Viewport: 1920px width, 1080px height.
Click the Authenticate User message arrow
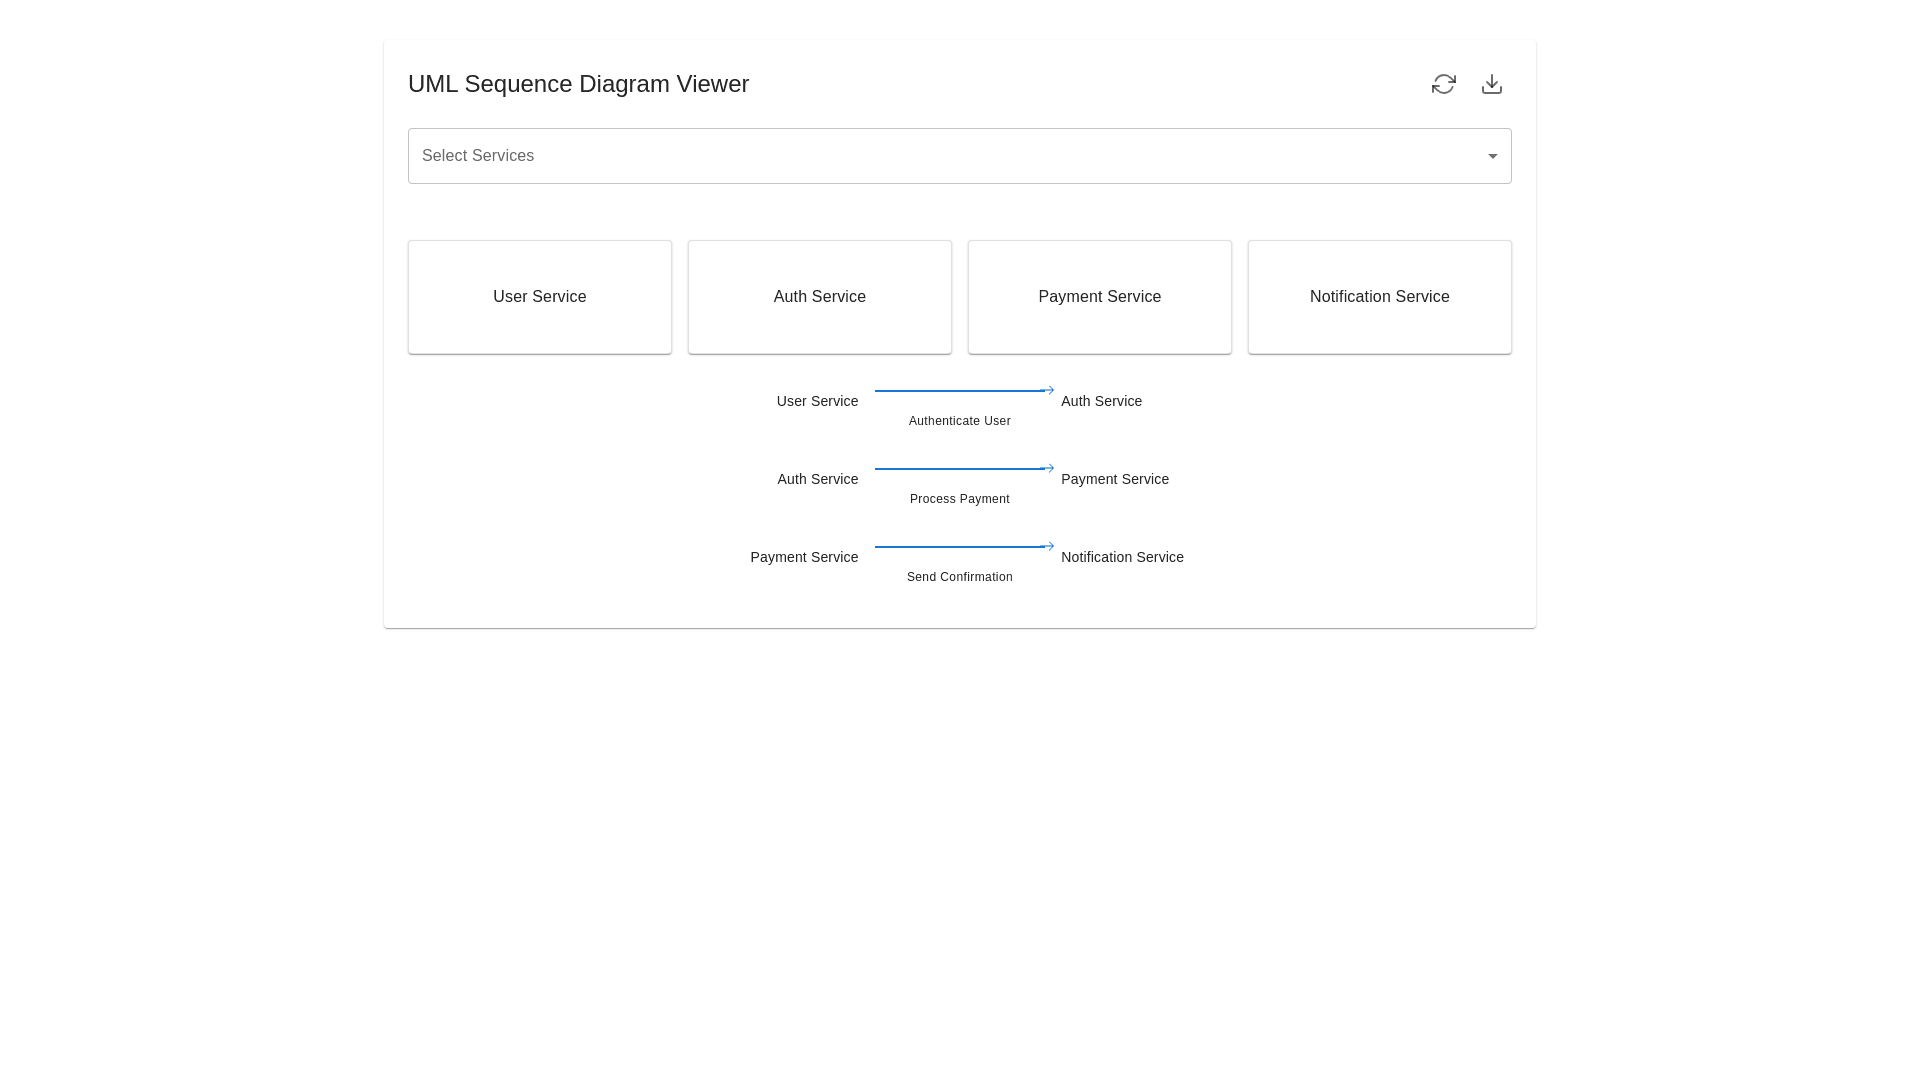point(960,390)
